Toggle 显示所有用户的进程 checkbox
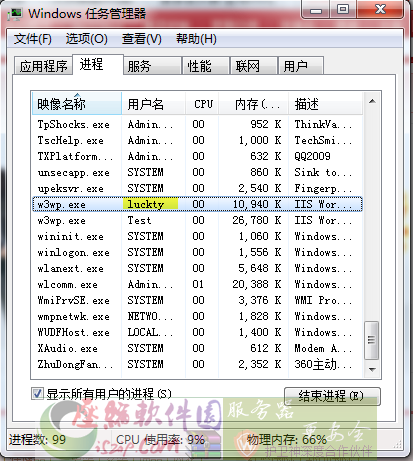This screenshot has width=413, height=461. point(37,394)
